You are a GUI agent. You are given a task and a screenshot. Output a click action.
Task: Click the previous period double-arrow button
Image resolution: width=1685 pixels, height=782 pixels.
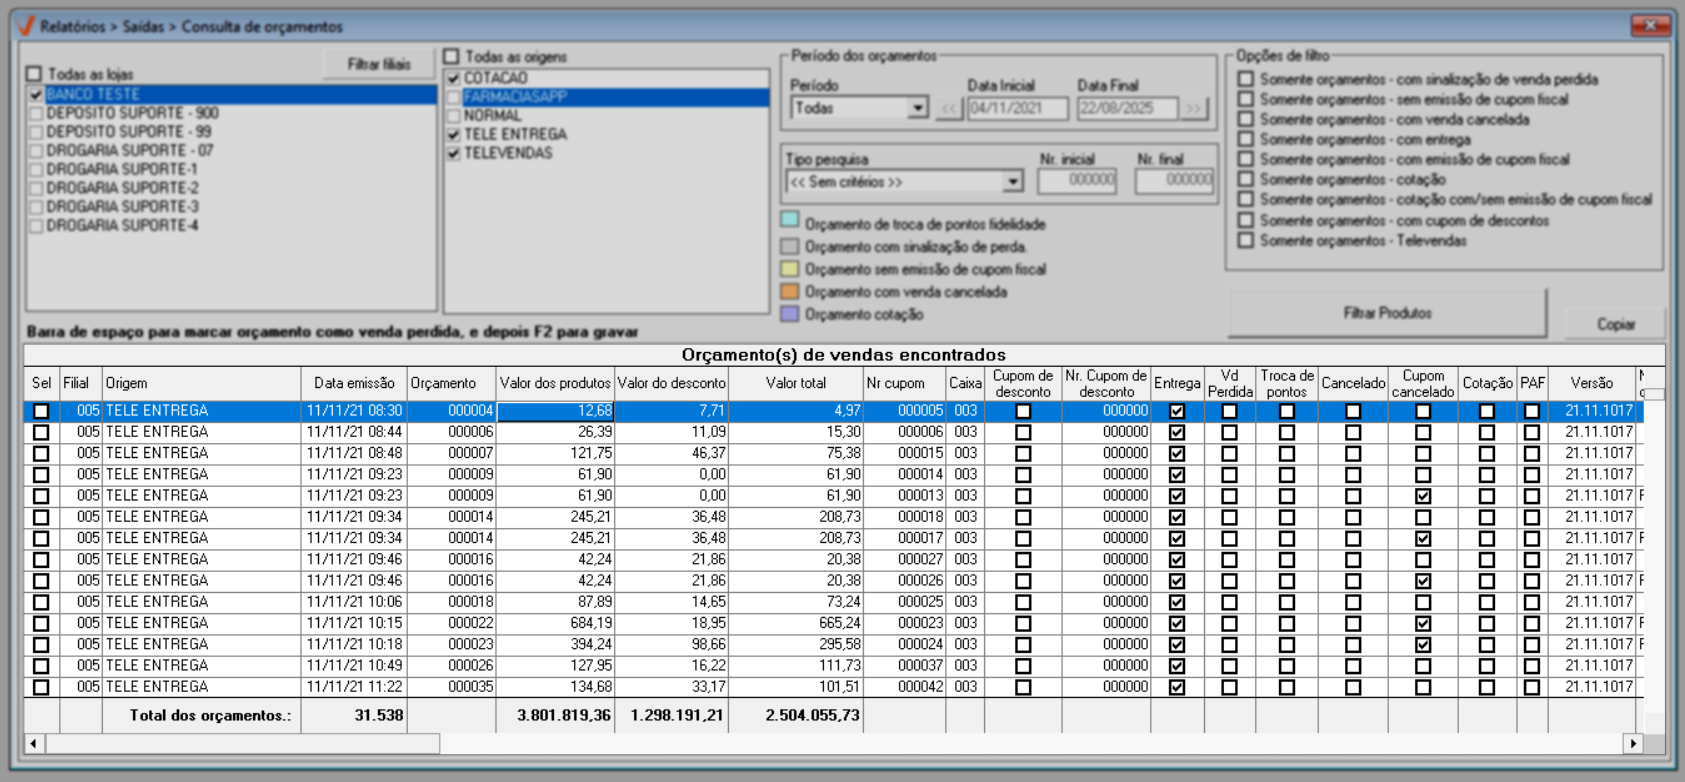click(x=948, y=108)
